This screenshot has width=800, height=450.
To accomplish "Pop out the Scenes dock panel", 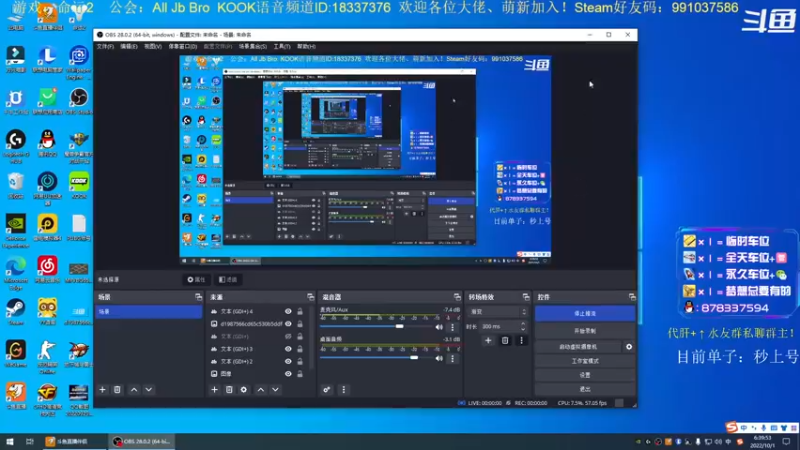I will 198,297.
